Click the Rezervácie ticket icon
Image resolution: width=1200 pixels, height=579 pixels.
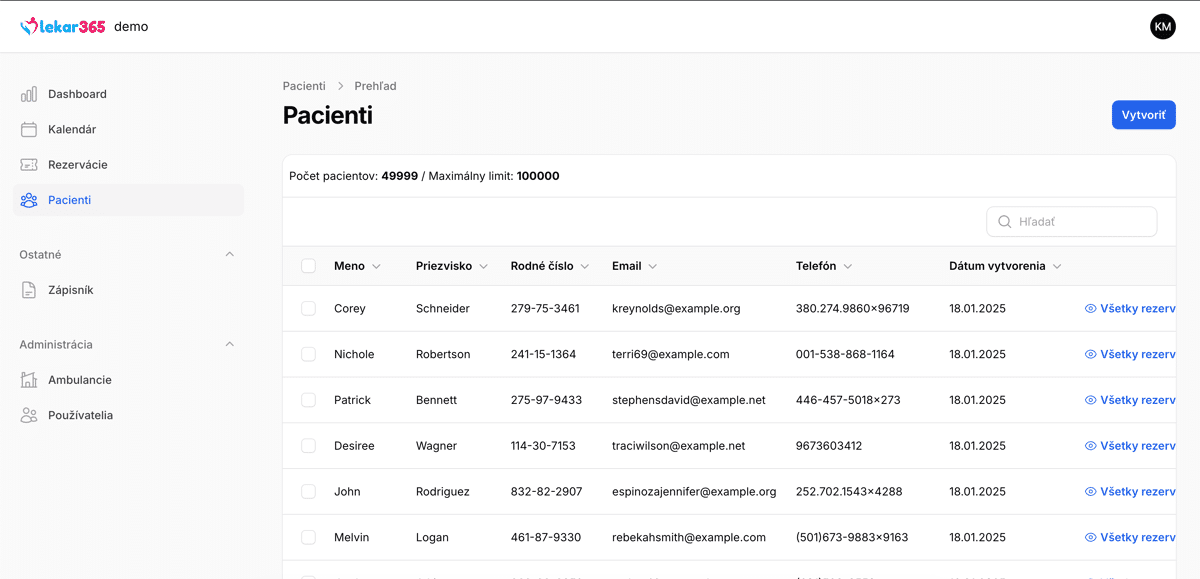pyautogui.click(x=29, y=165)
